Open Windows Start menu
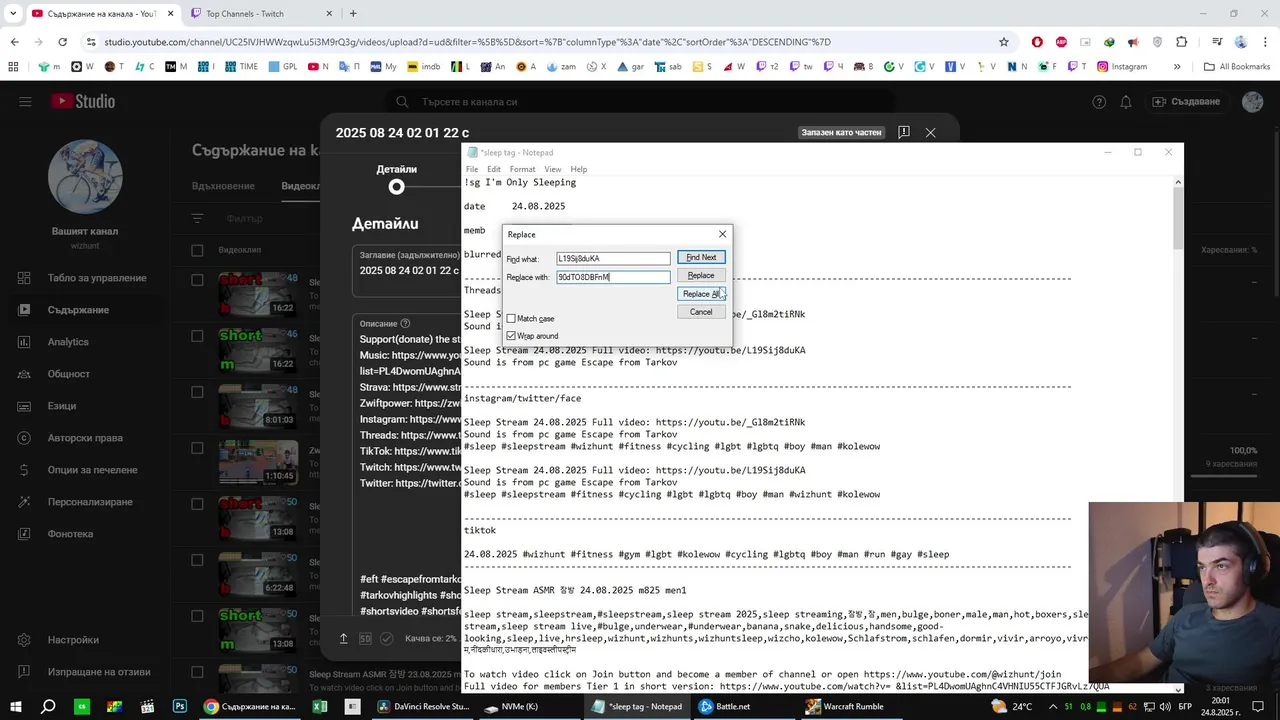Viewport: 1280px width, 720px height. pos(15,706)
